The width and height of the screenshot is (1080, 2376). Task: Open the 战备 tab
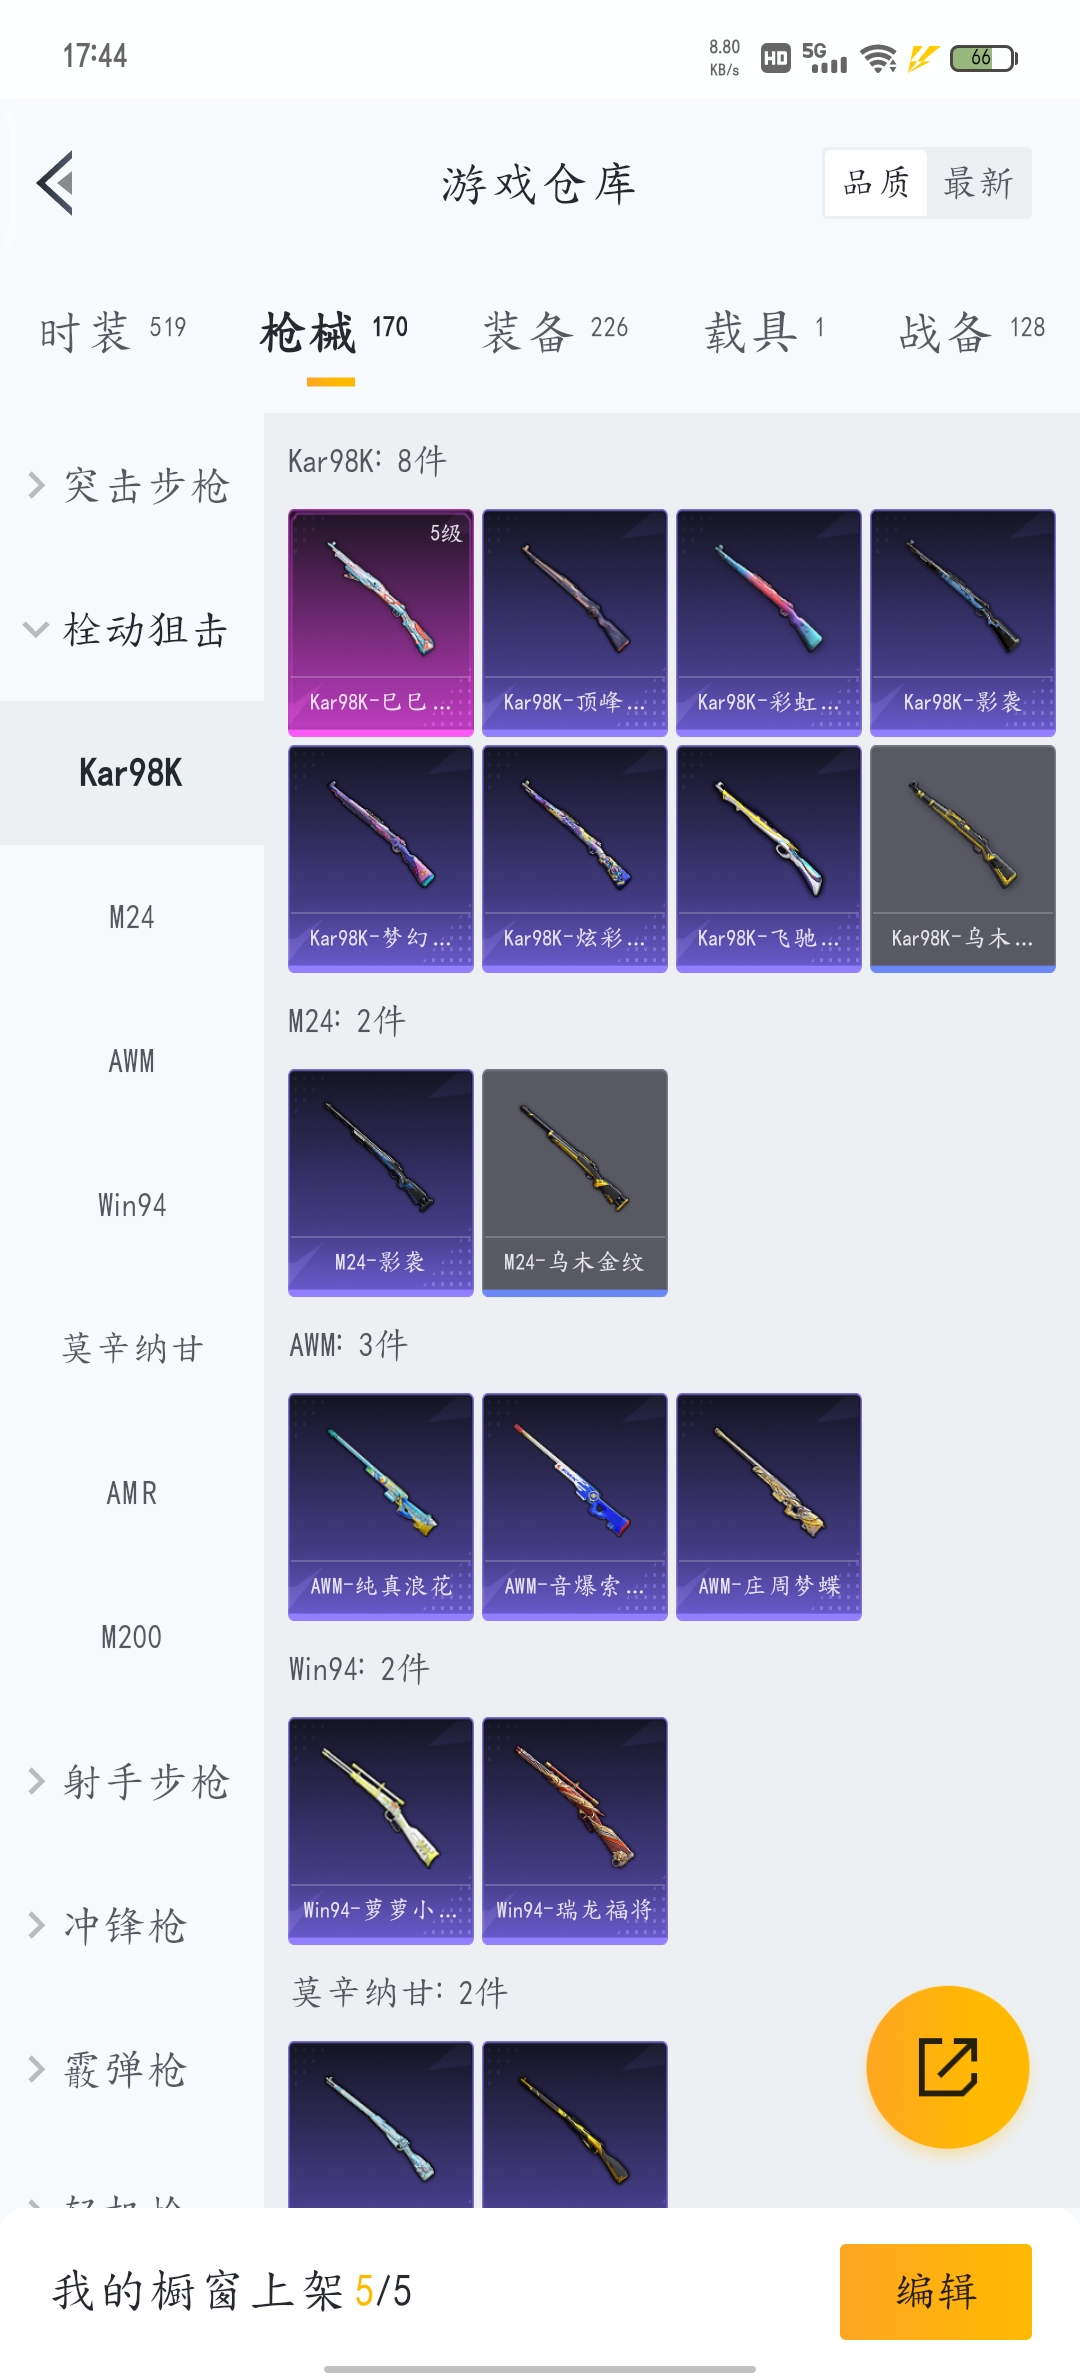(x=972, y=332)
